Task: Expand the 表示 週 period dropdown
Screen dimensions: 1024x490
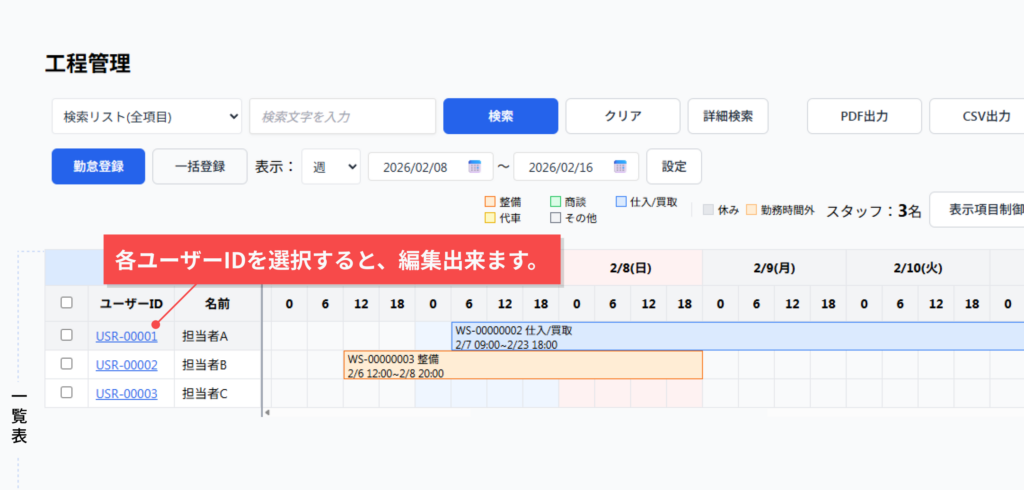Action: pyautogui.click(x=331, y=167)
